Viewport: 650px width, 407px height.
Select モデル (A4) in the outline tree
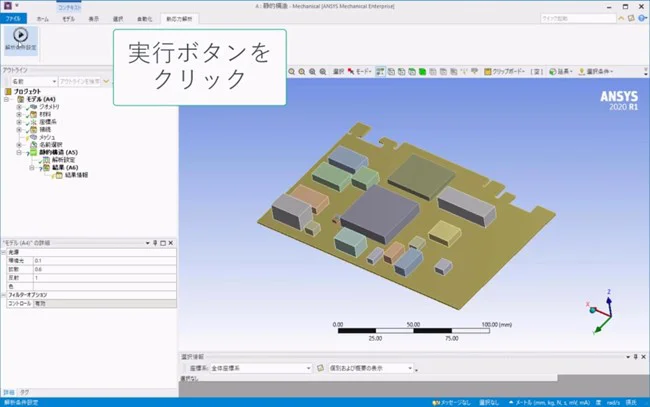41,99
